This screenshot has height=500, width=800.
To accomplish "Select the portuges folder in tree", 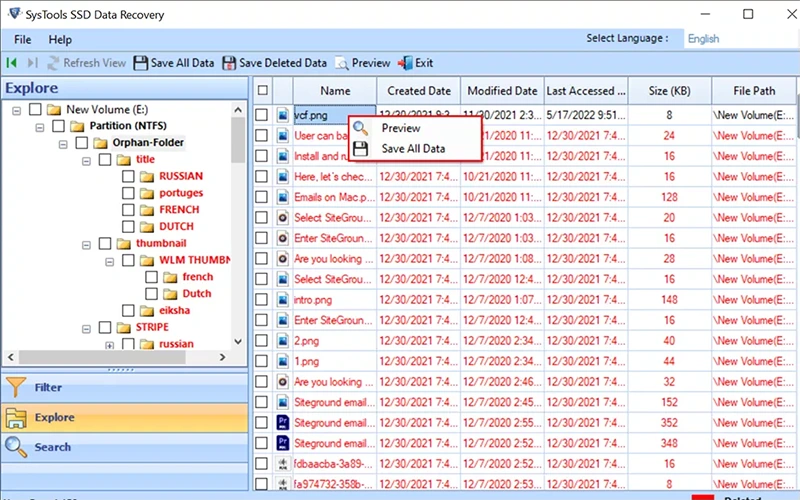I will point(181,193).
